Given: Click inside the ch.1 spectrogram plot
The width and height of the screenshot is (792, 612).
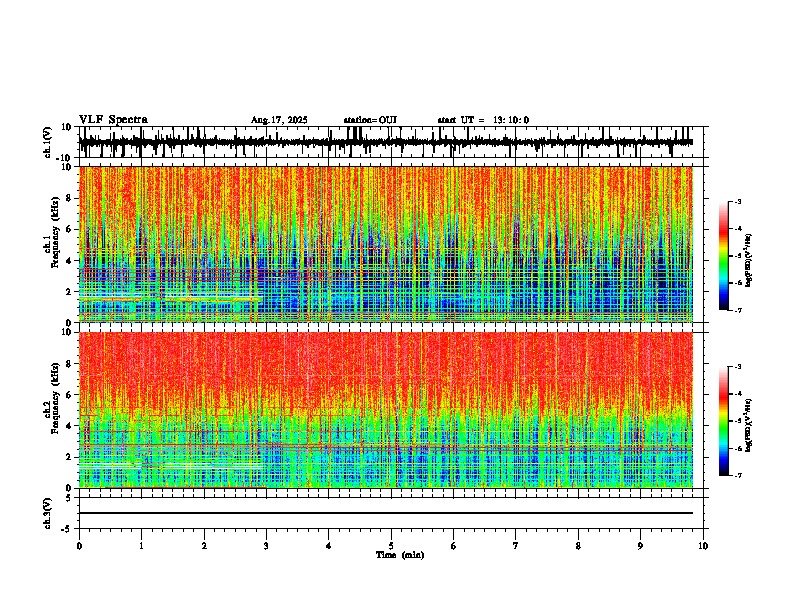Looking at the screenshot, I should [386, 244].
